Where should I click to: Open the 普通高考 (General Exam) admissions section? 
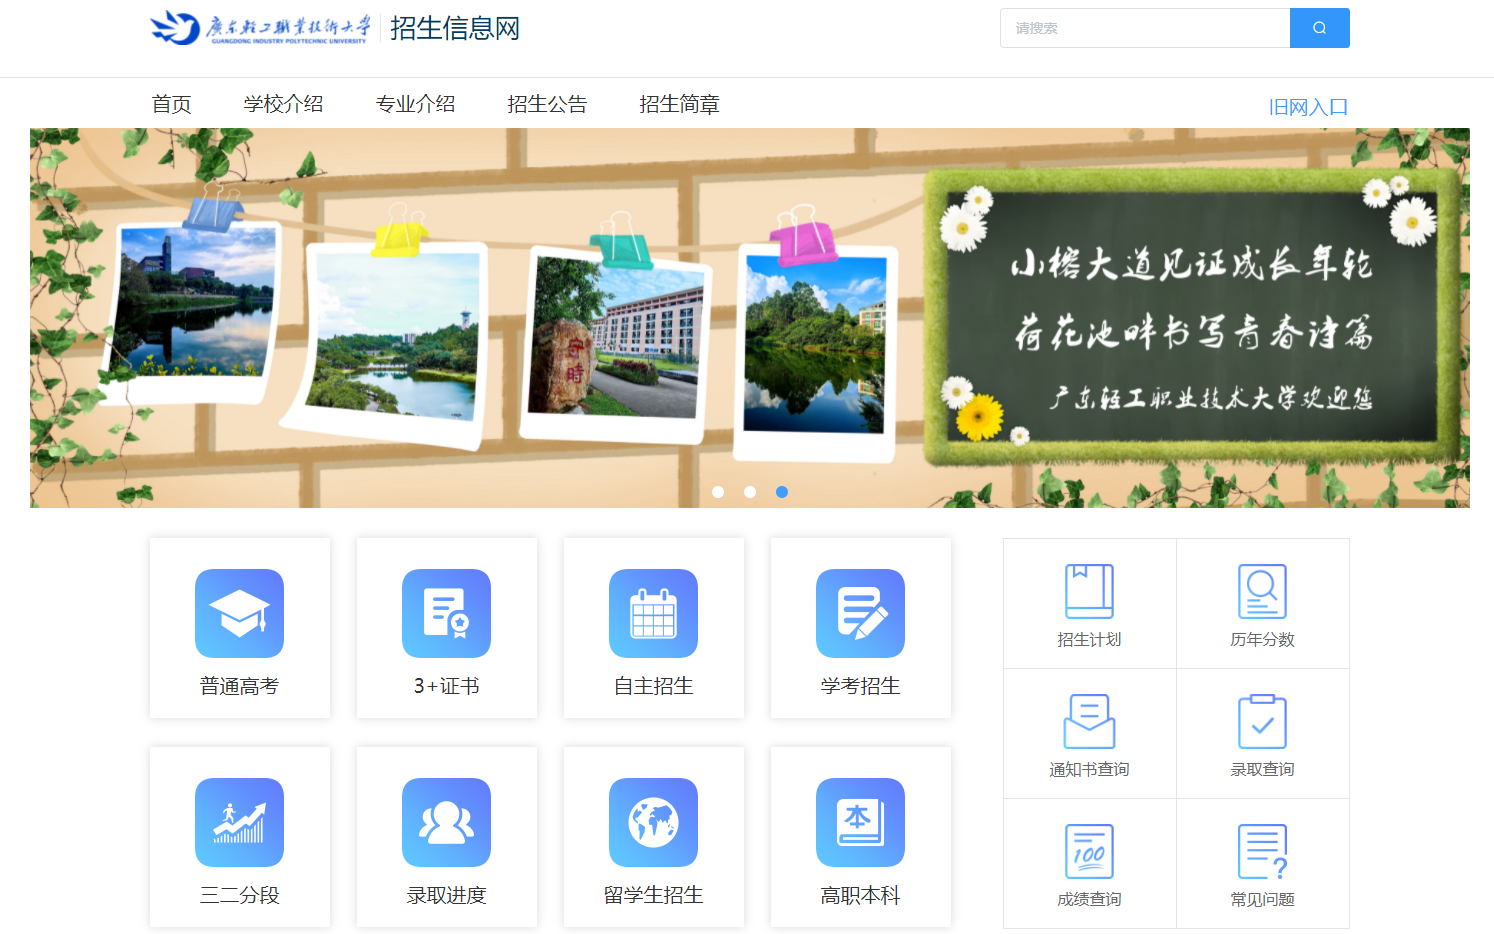239,628
